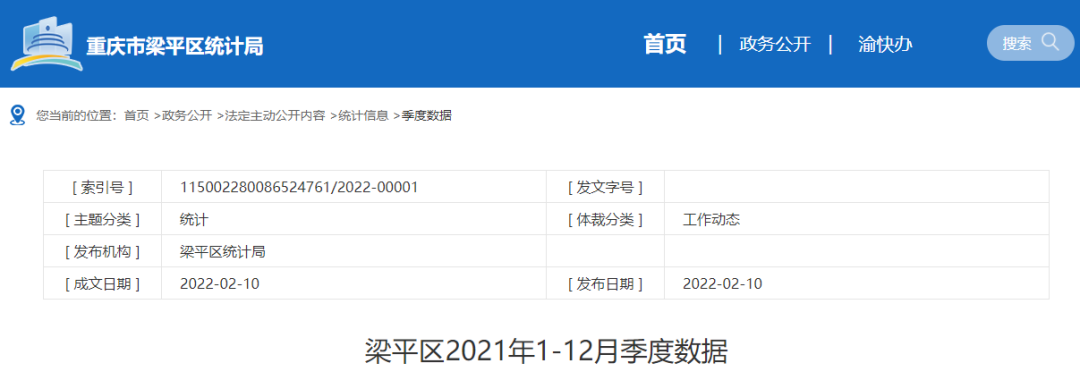Screen dimensions: 1080x380
Task: Click the article title 梁平区2021年1-12月季度数据
Action: click(546, 352)
